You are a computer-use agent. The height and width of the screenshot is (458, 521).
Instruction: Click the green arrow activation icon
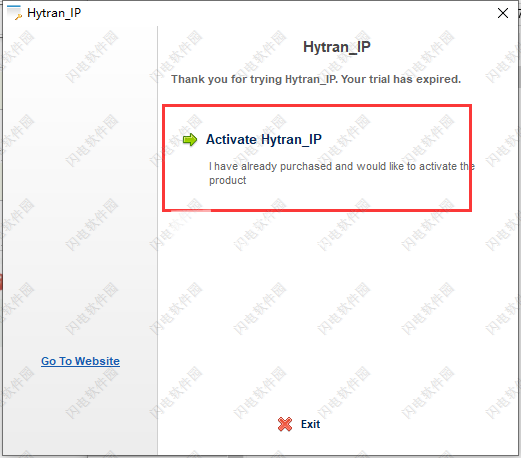point(190,139)
